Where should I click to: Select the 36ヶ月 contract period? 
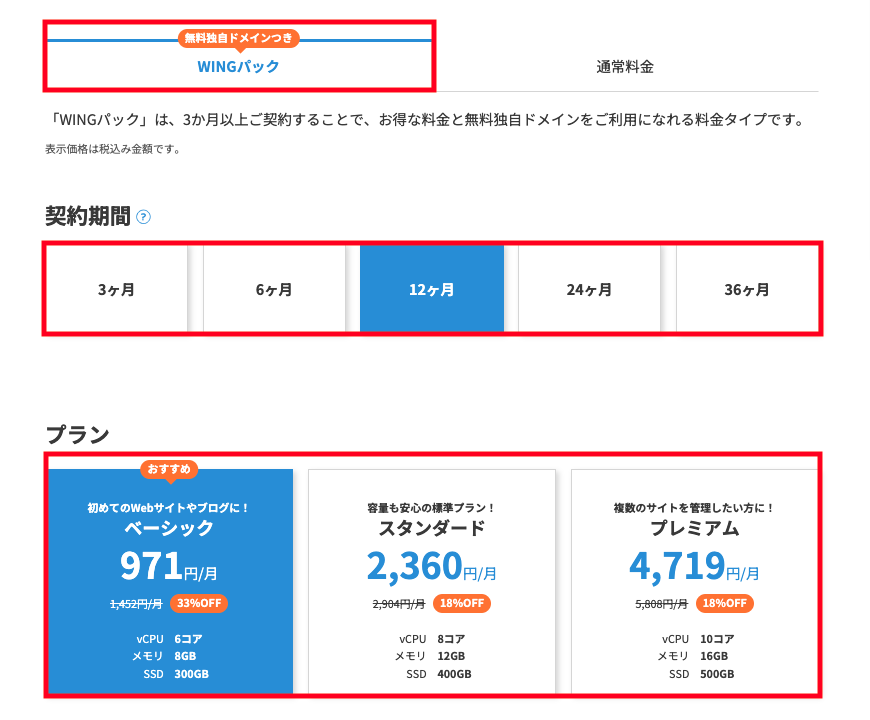tap(747, 289)
